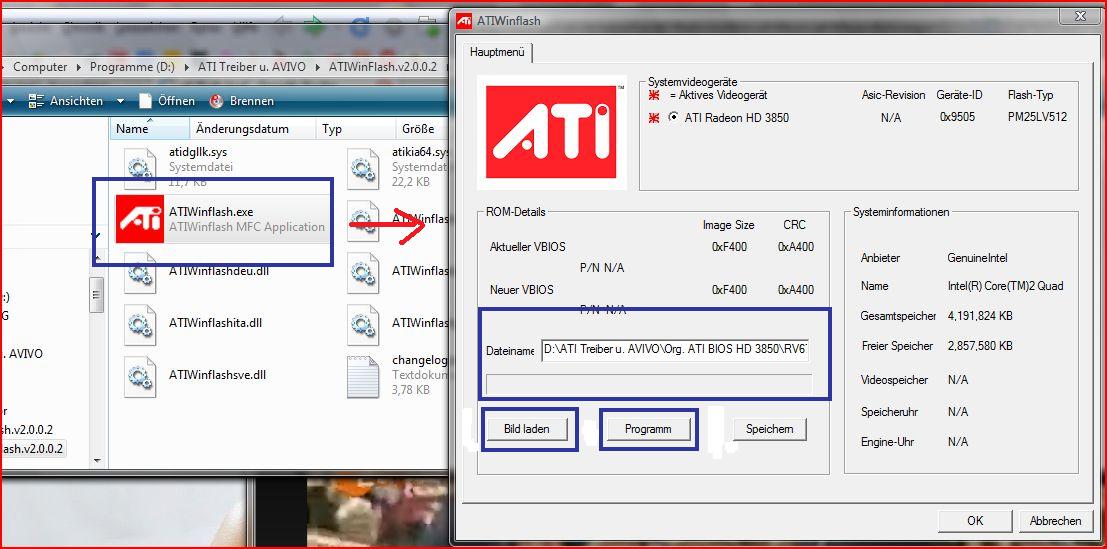Click the Brennen label in Explorer toolbar
The height and width of the screenshot is (549, 1107).
251,101
